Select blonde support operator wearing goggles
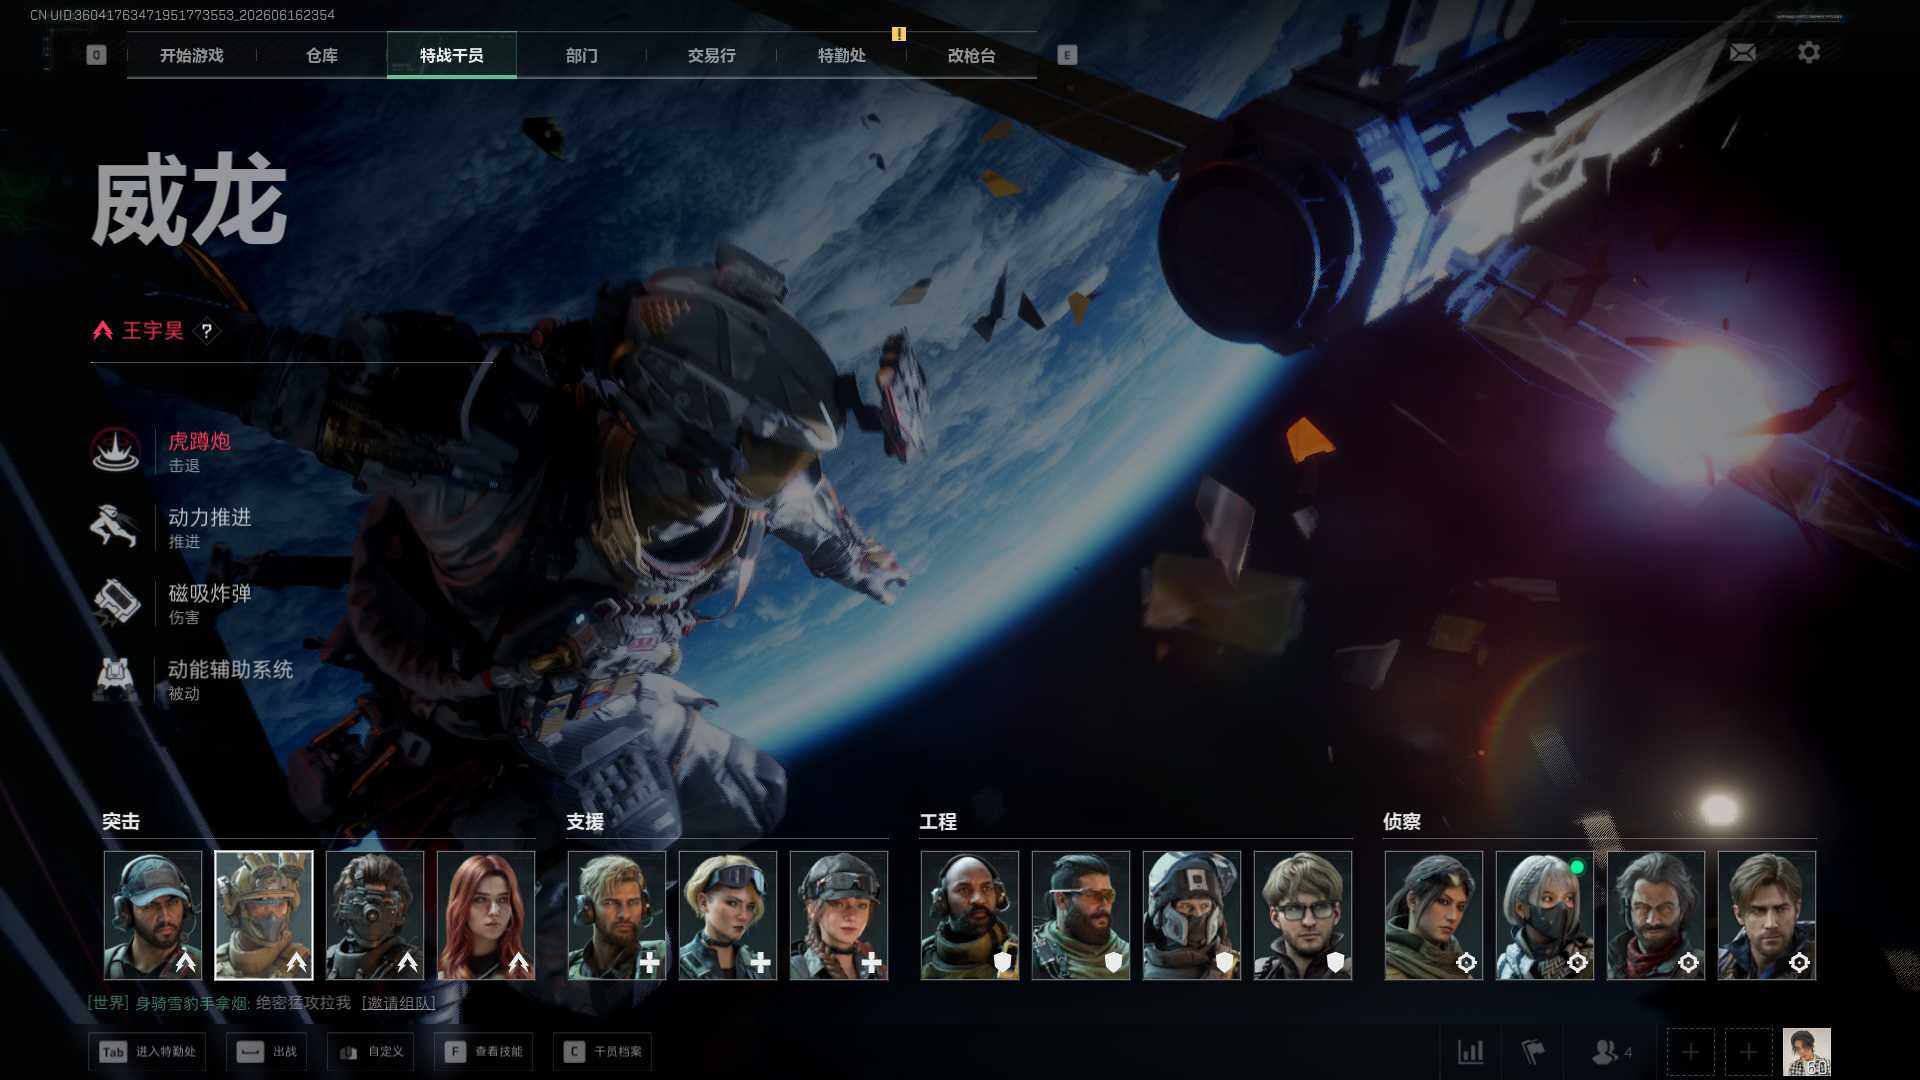The height and width of the screenshot is (1080, 1920). [x=728, y=915]
